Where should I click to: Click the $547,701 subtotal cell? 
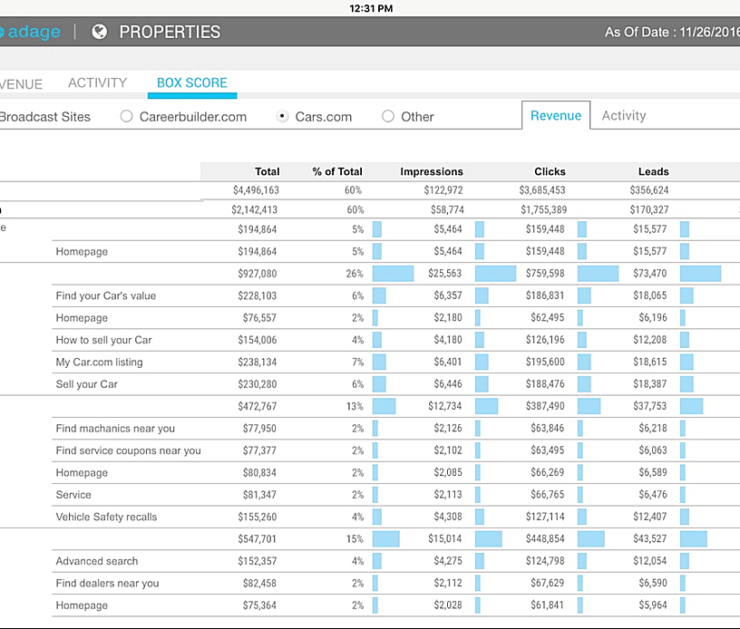(x=257, y=539)
